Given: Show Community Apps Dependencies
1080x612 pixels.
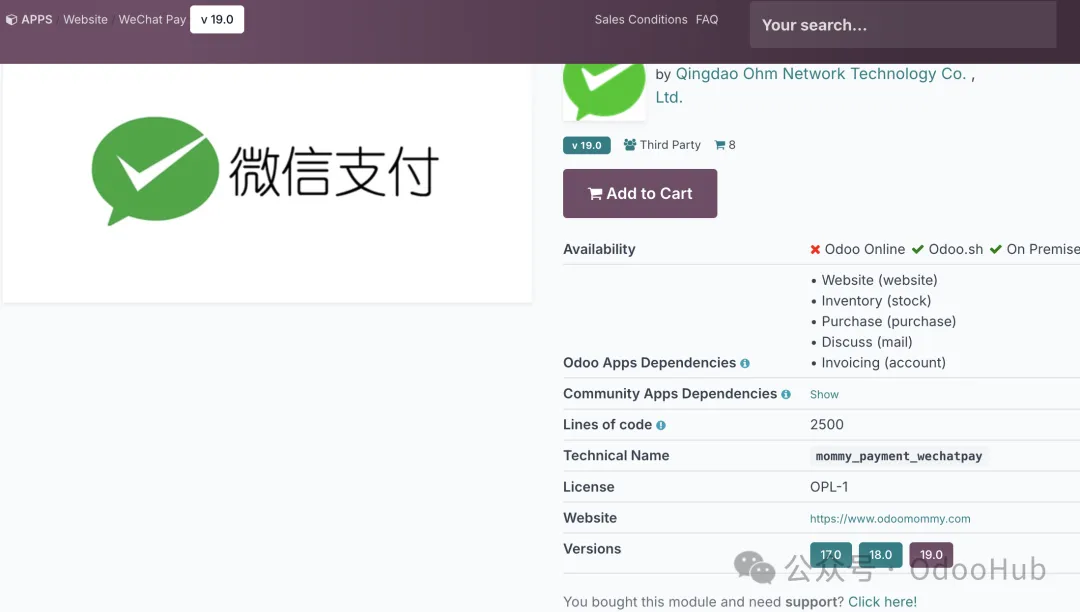Looking at the screenshot, I should 824,394.
